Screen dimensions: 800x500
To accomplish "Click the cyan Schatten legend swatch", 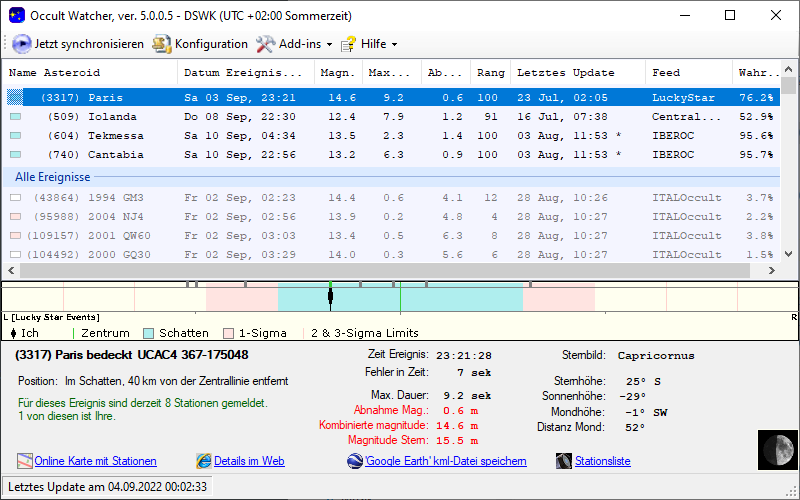I will point(149,333).
